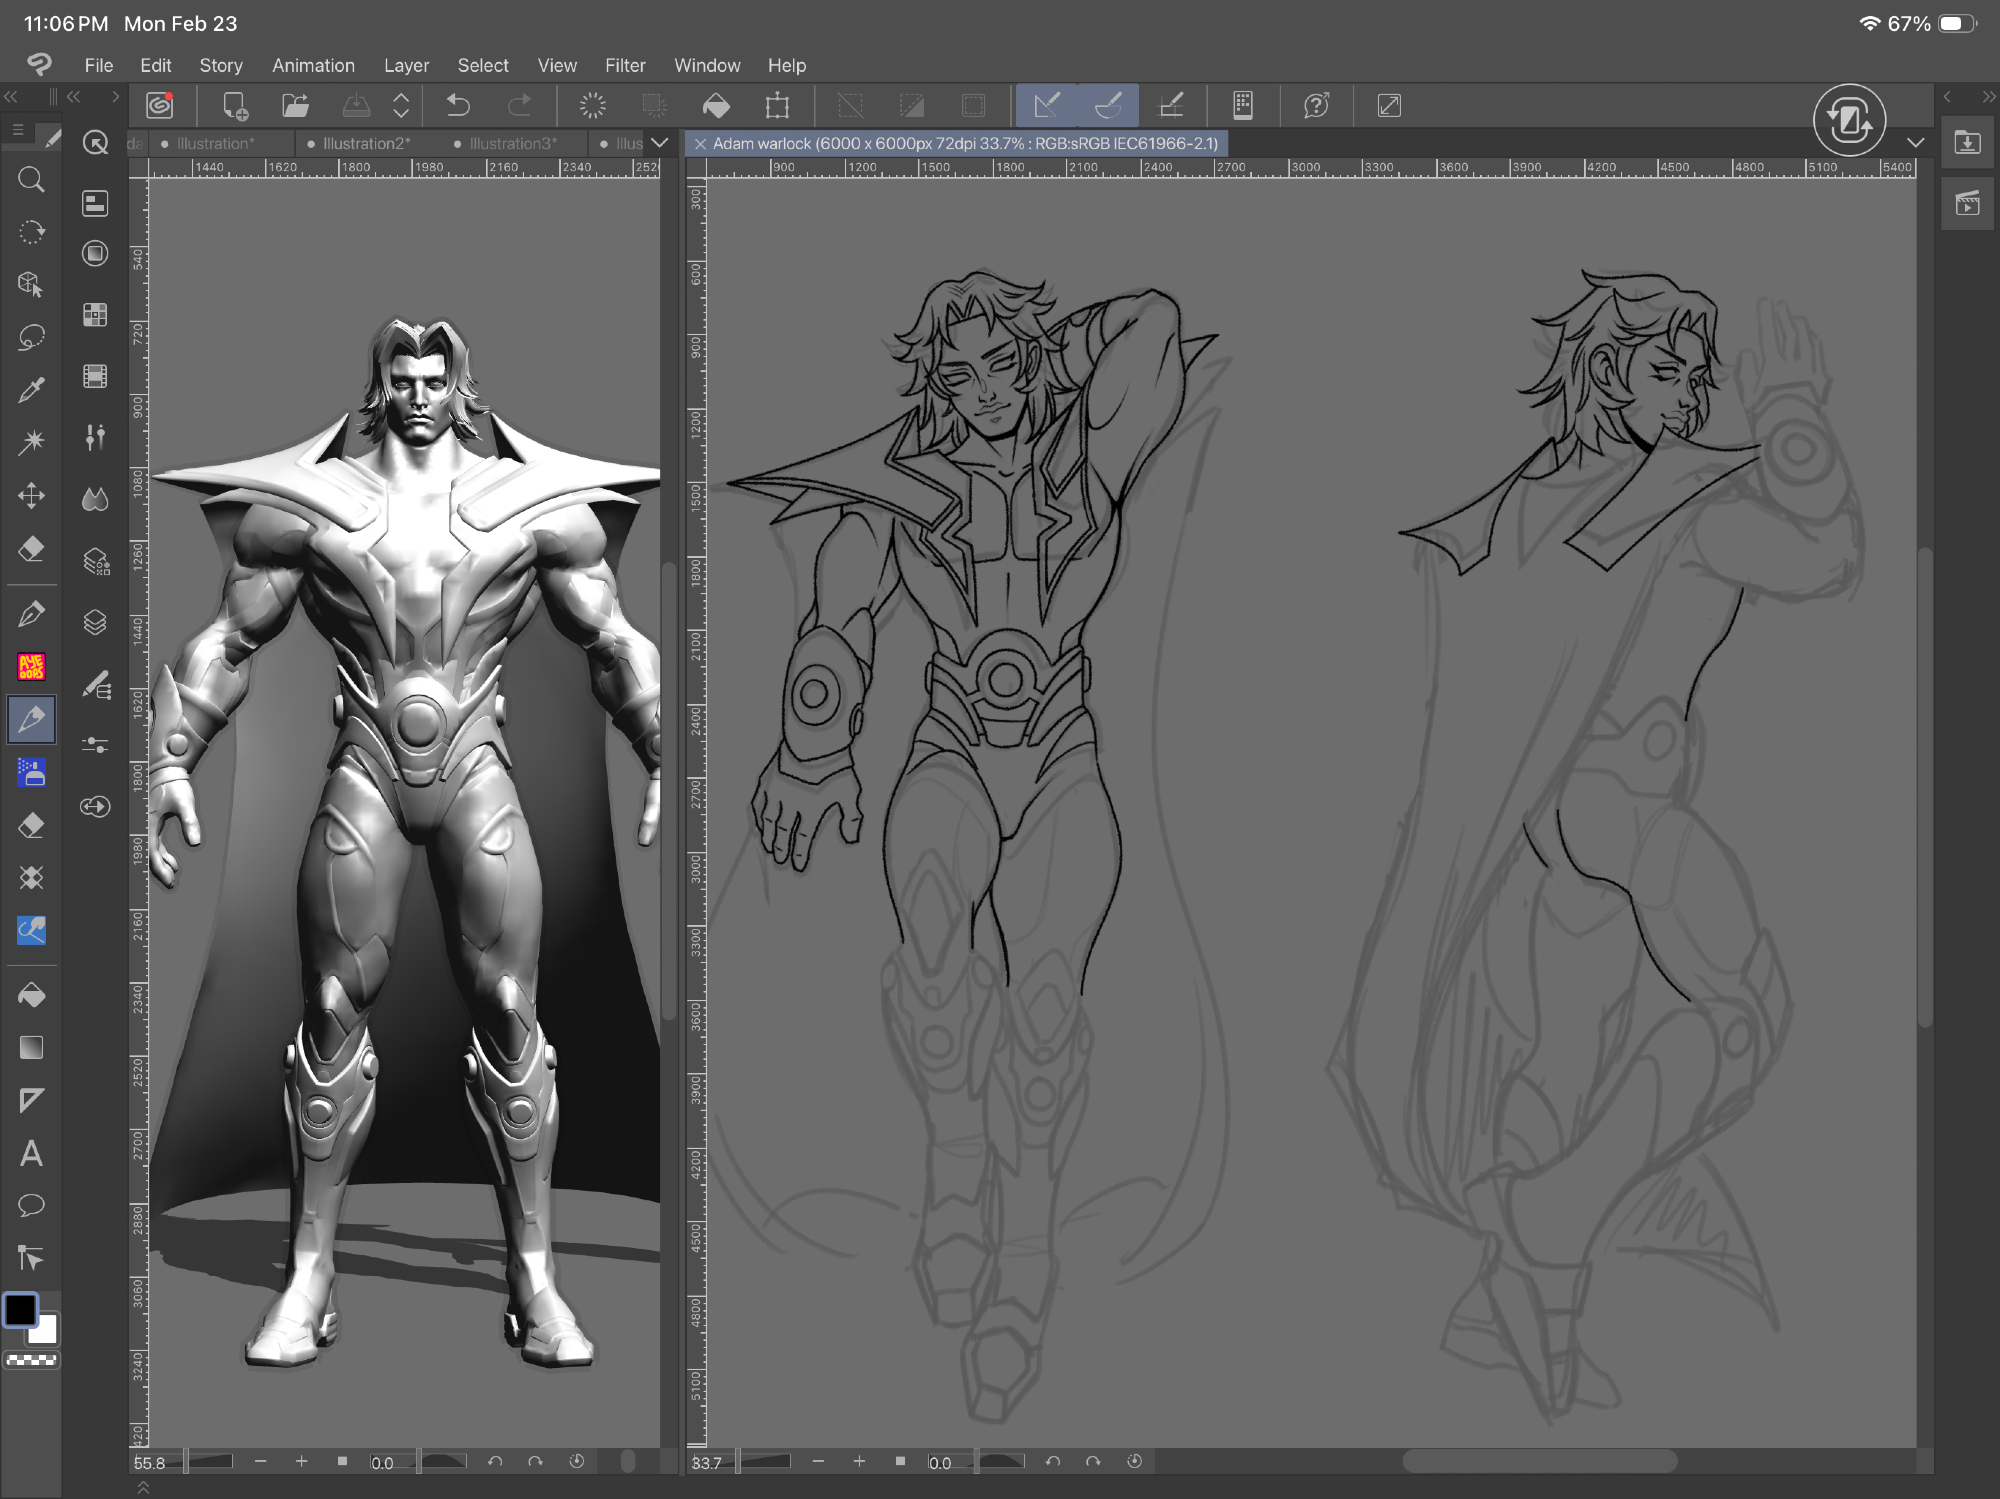Expand right-side canvas tab dropdown arrow

[x=1915, y=143]
